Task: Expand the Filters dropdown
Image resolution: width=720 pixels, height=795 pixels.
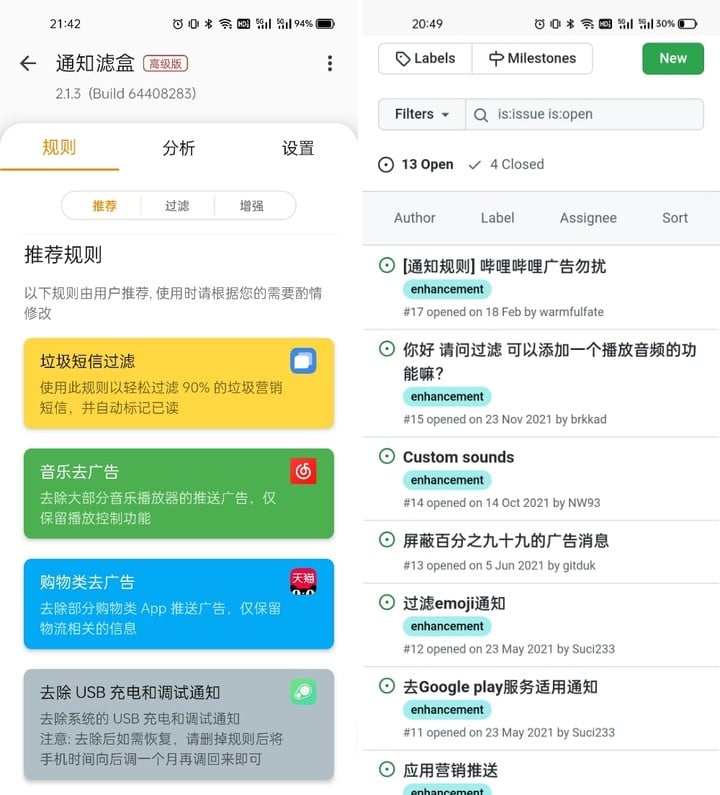Action: (422, 114)
